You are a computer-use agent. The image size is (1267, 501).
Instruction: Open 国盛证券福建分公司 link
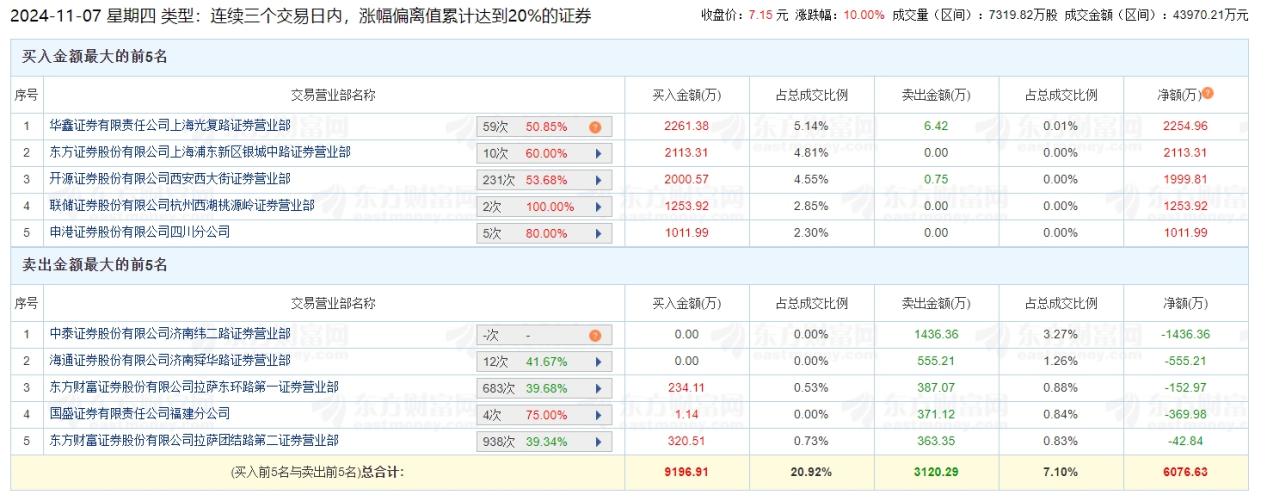[140, 413]
